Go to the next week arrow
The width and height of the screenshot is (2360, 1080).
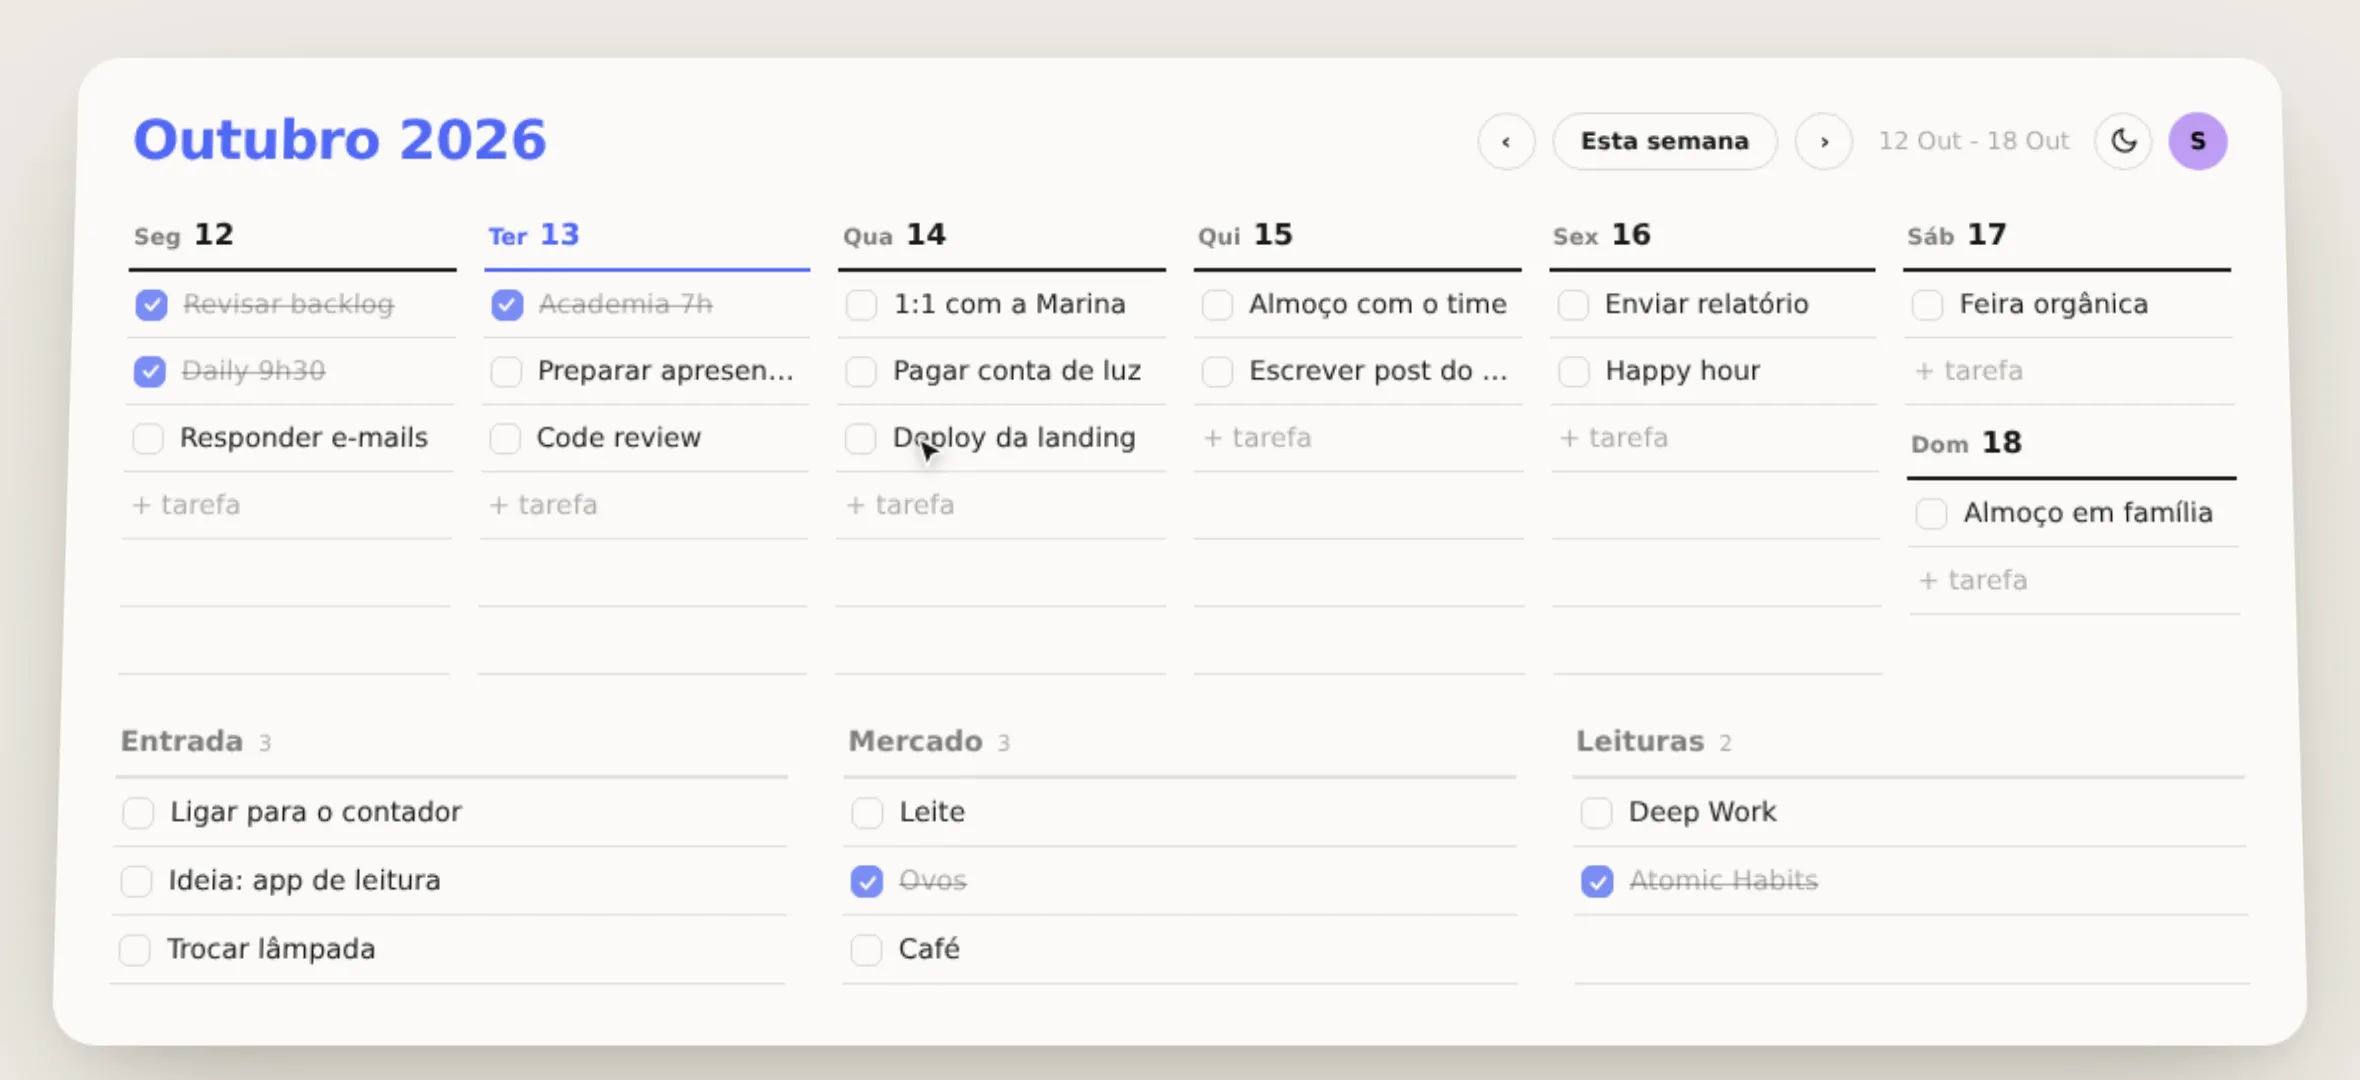pyautogui.click(x=1824, y=141)
